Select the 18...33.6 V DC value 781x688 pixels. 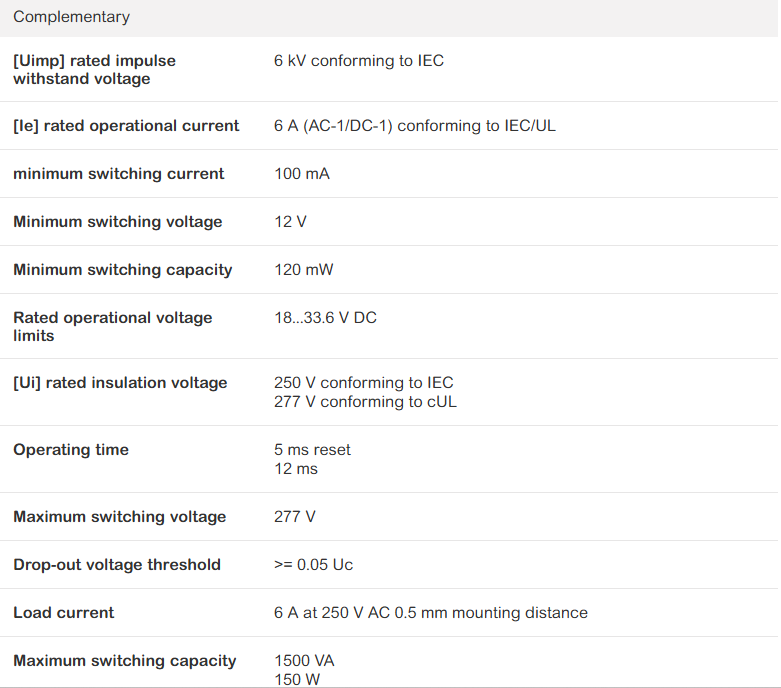coord(325,317)
